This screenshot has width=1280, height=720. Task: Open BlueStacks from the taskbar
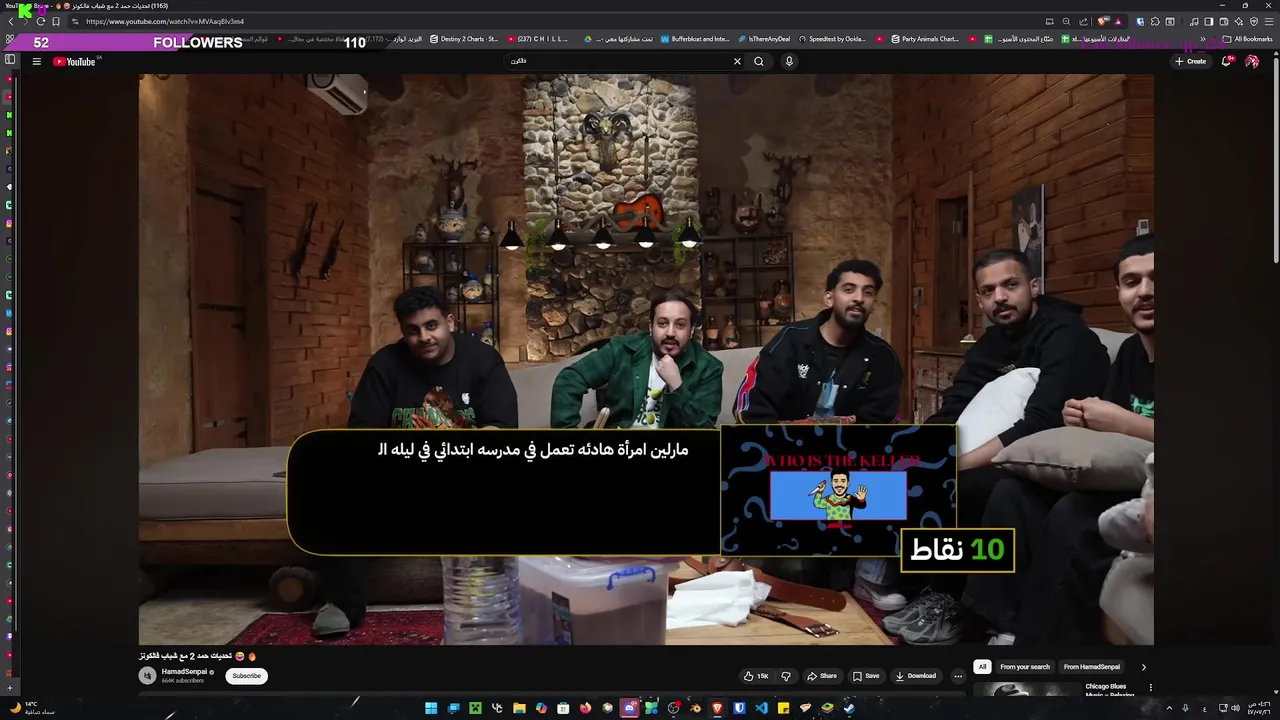coord(827,708)
